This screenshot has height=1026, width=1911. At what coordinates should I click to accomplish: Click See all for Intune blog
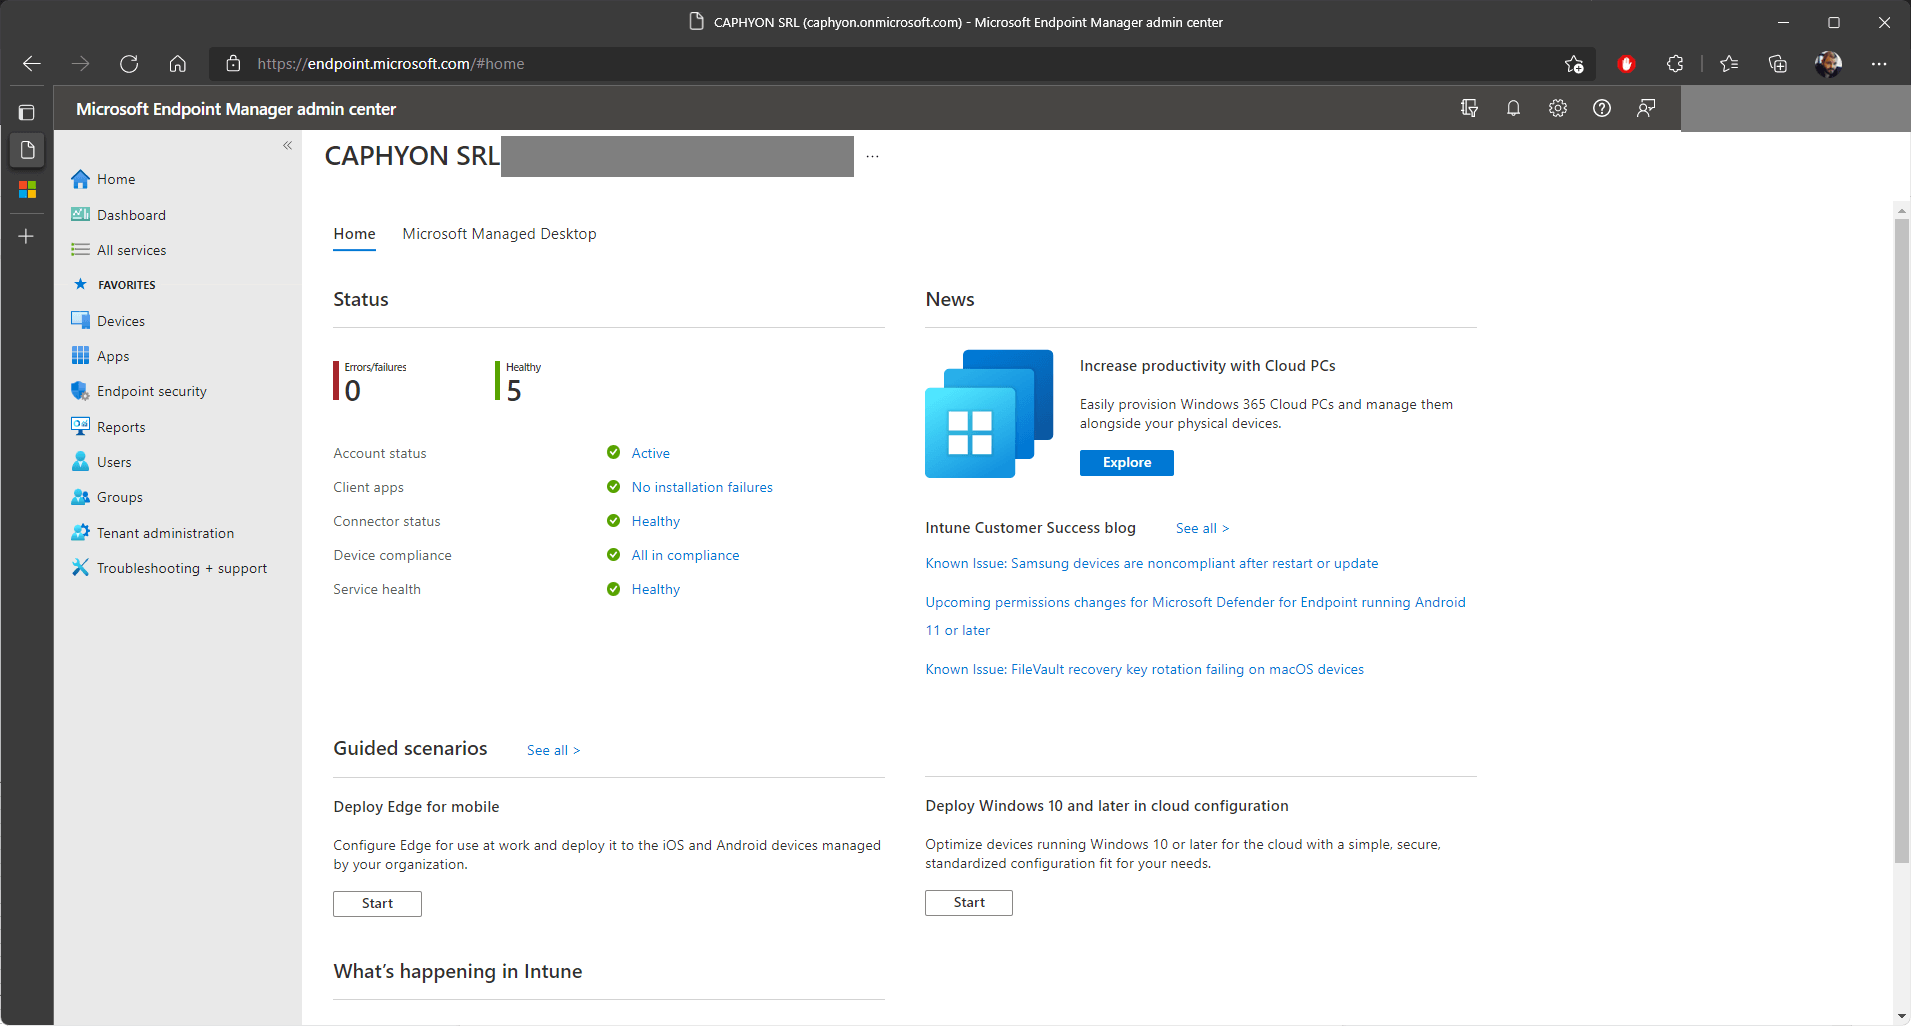(x=1202, y=528)
